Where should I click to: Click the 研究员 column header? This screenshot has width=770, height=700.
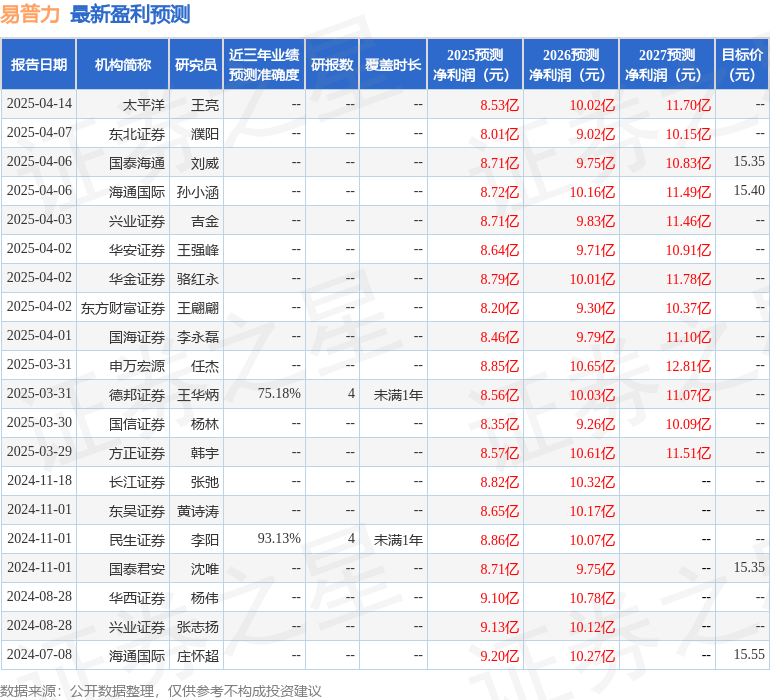tap(196, 64)
